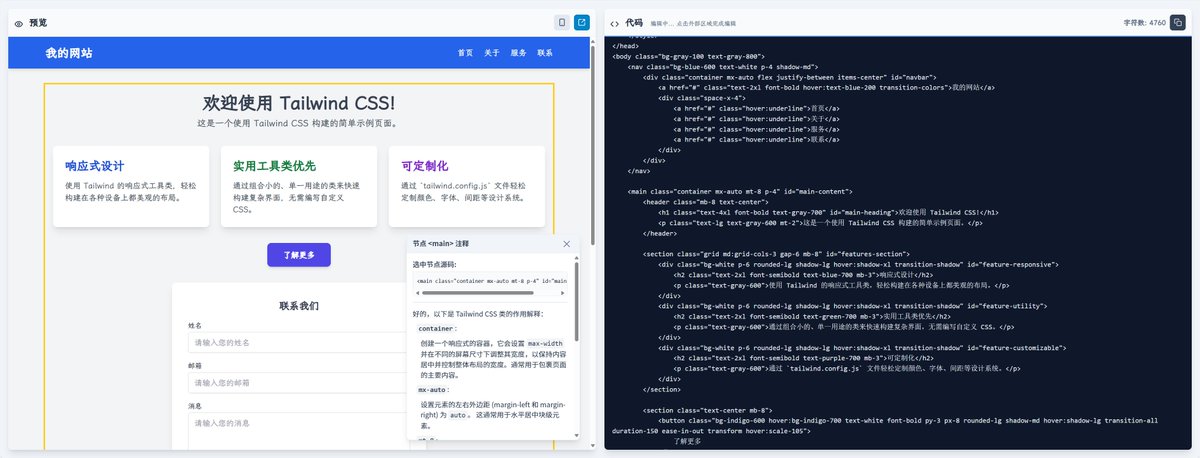1200x458 pixels.
Task: Click the <body class="bg-gray-100"> code line
Action: point(688,56)
